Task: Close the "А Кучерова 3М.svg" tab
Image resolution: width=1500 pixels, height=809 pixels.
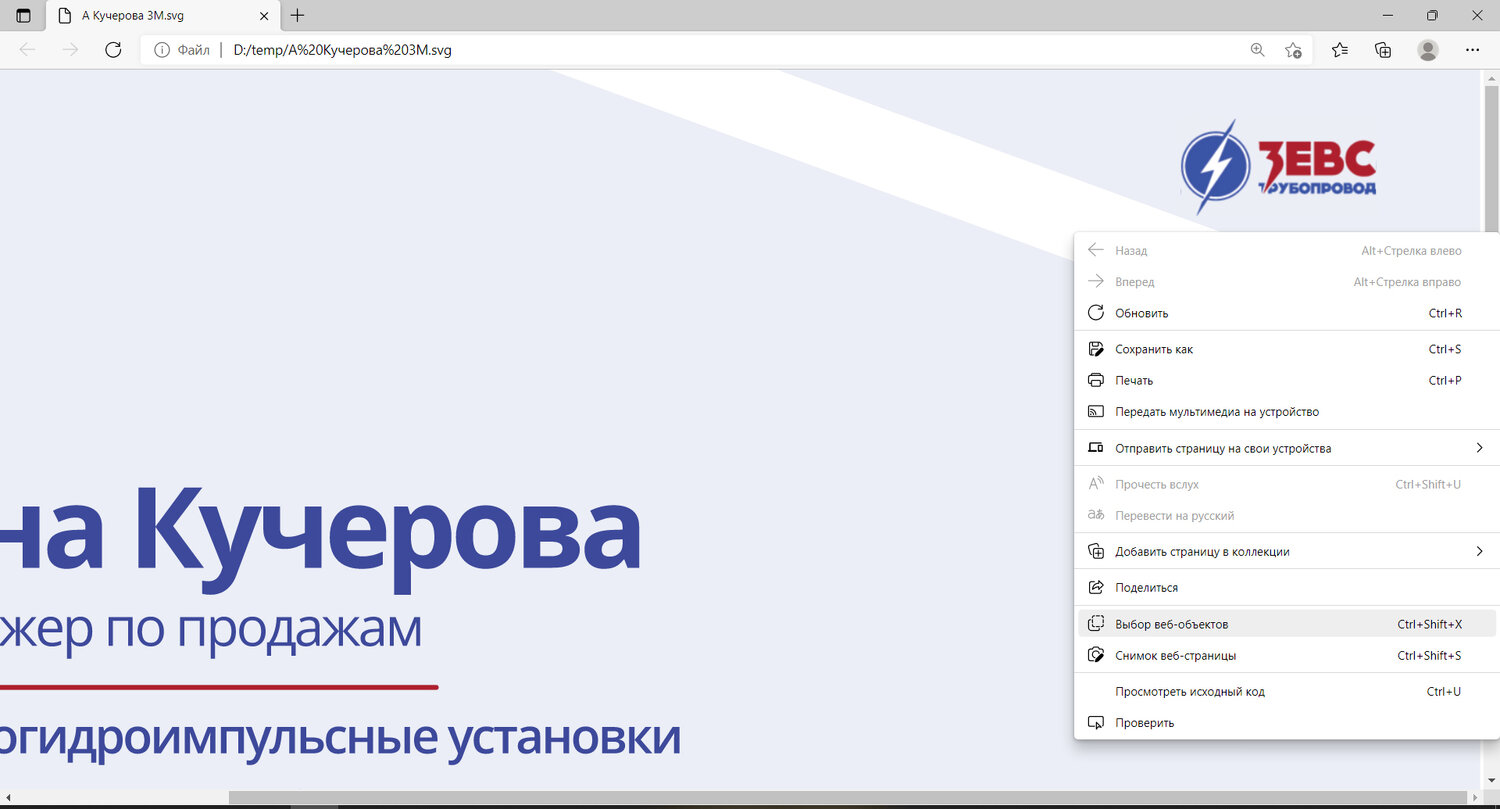Action: (264, 16)
